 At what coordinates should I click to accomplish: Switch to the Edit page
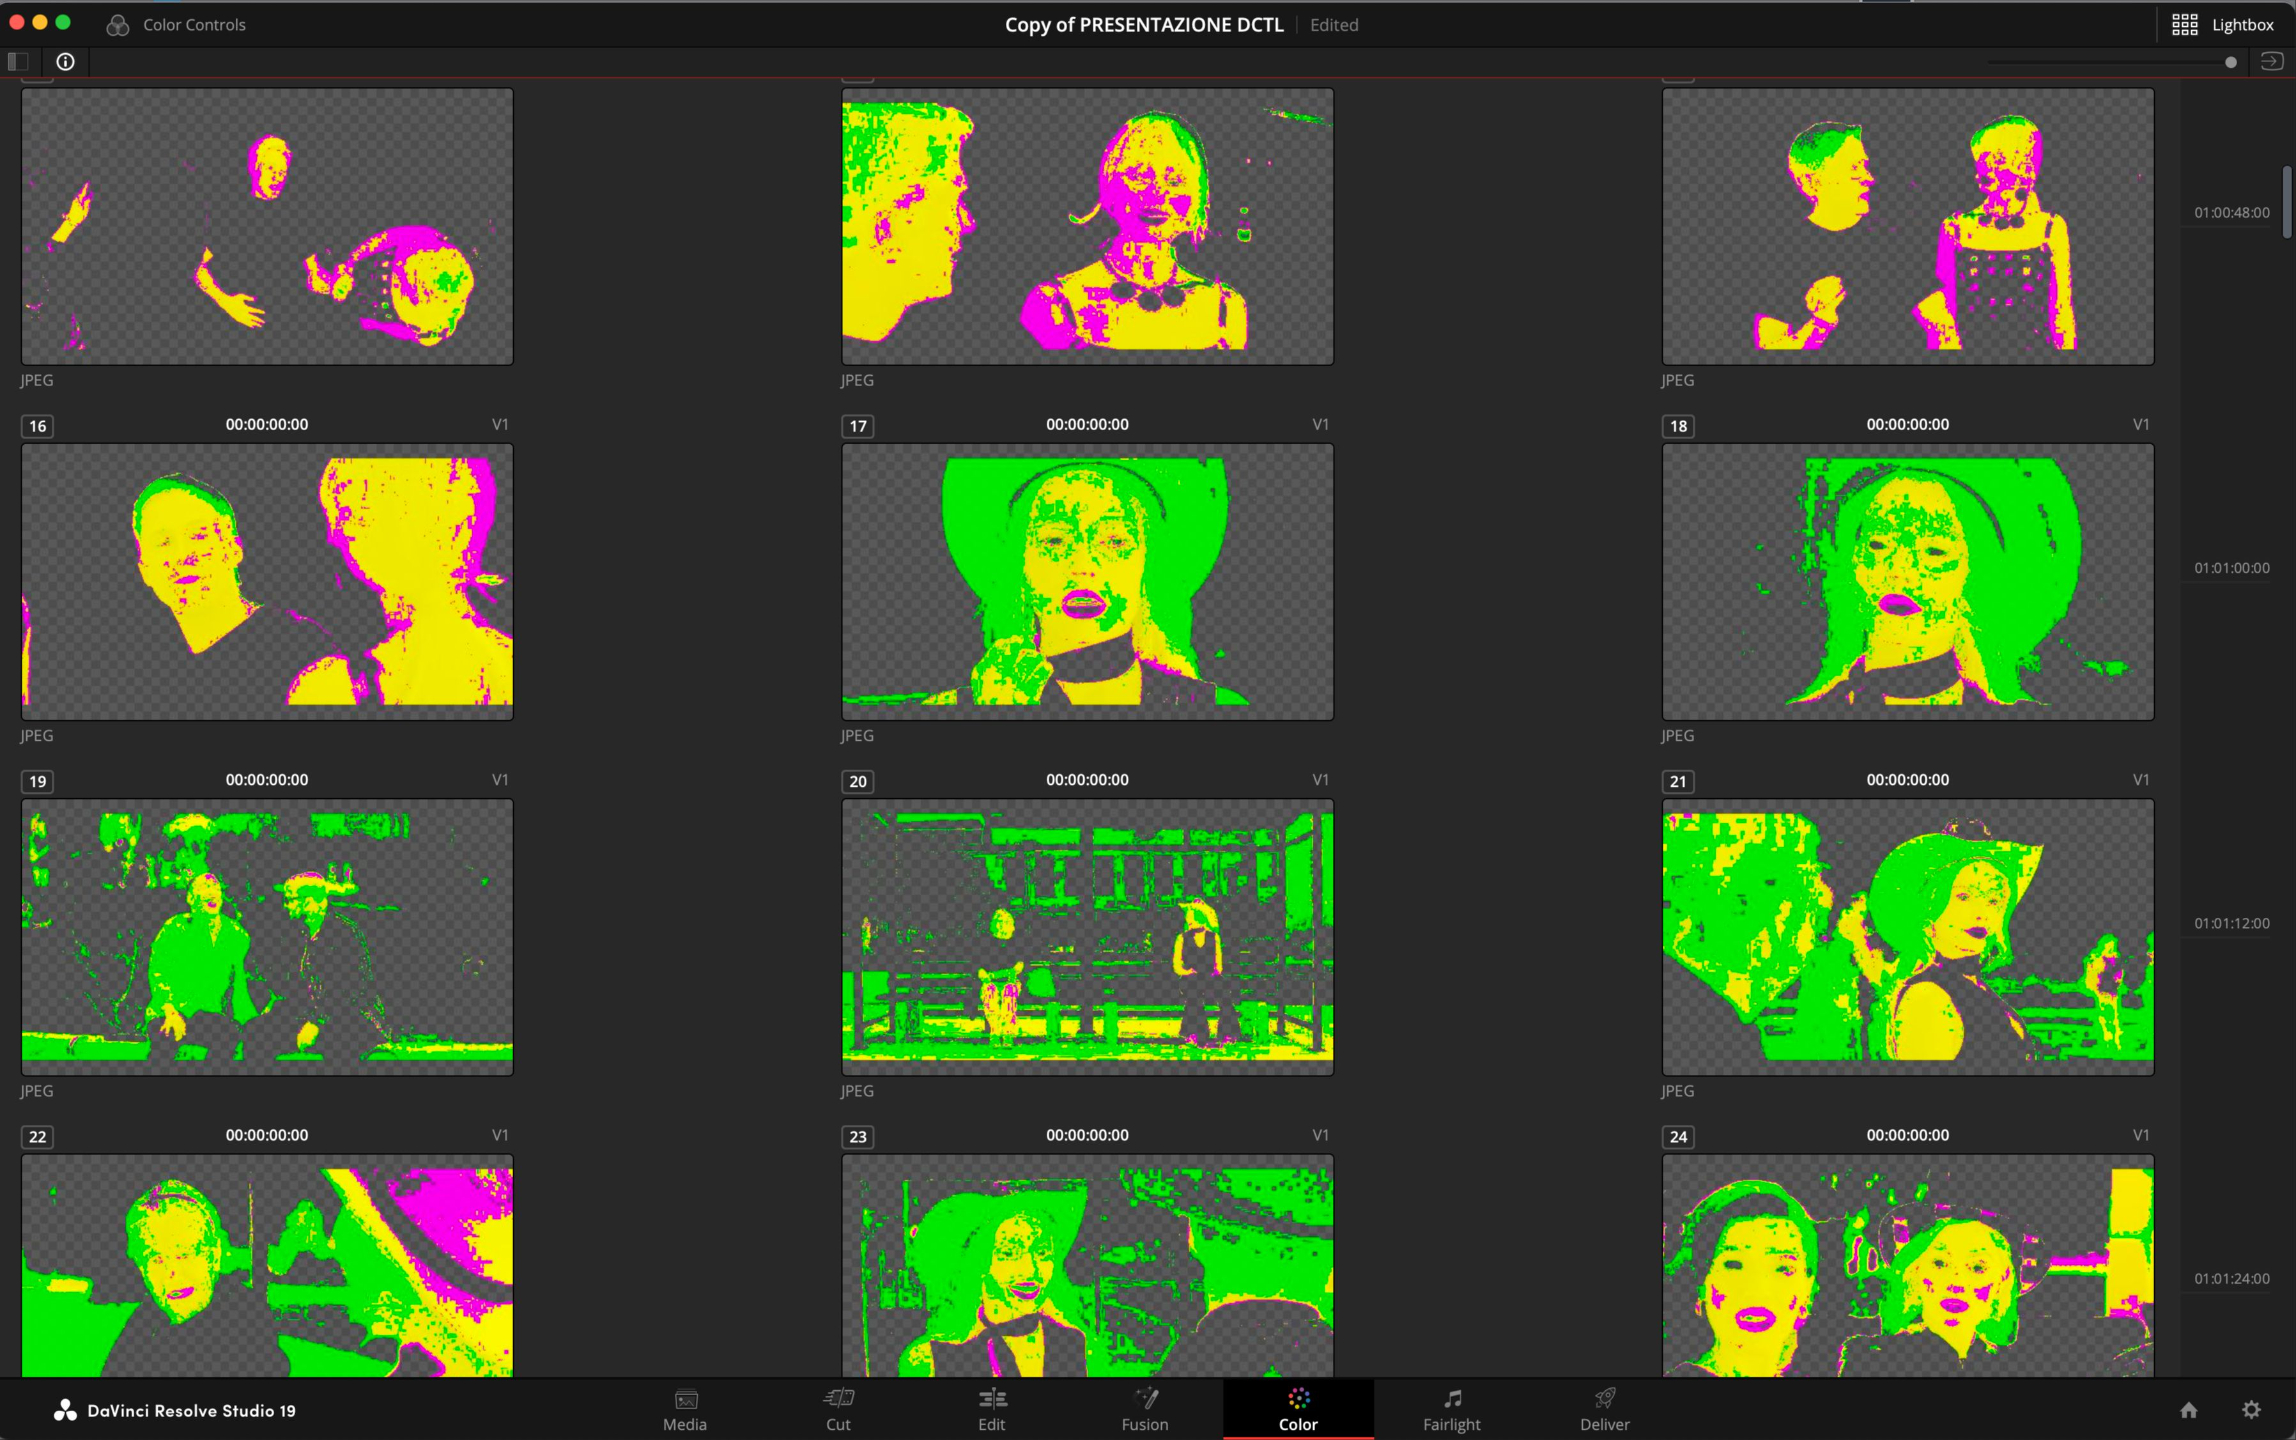pos(991,1409)
